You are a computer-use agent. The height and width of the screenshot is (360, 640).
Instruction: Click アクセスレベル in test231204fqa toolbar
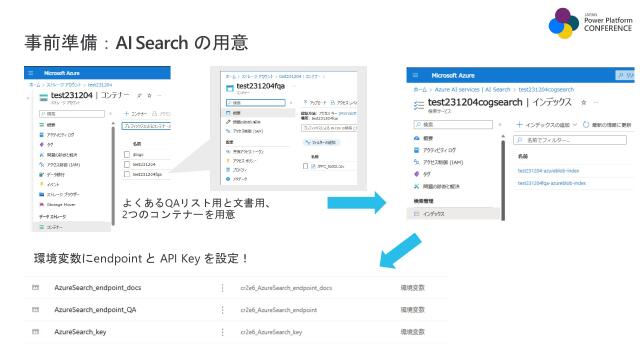tap(344, 102)
